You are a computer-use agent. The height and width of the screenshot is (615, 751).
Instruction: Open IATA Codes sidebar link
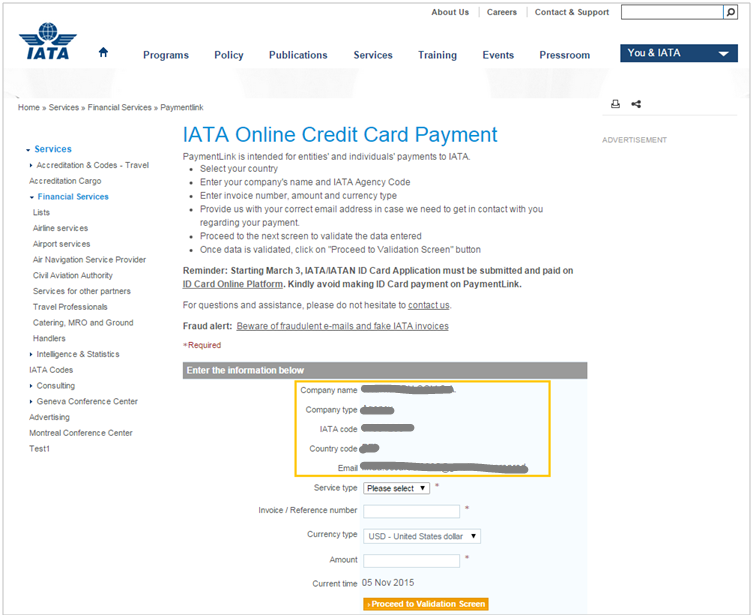(51, 370)
